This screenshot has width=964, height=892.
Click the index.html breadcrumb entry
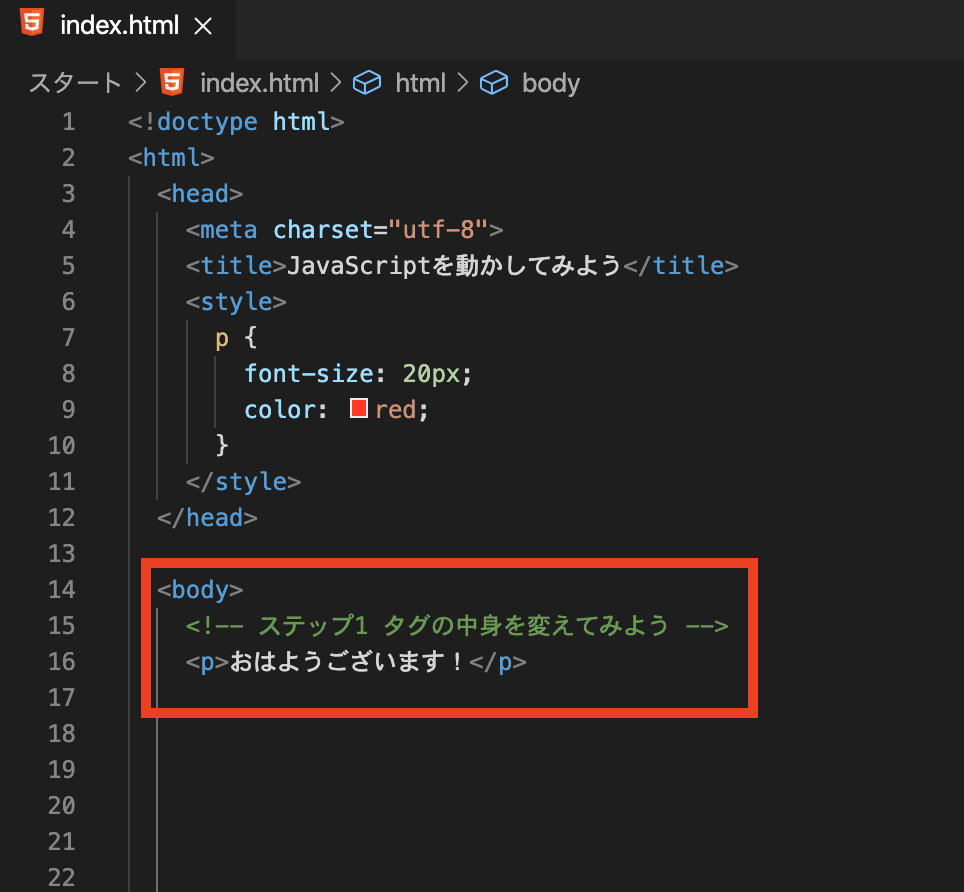[x=259, y=83]
